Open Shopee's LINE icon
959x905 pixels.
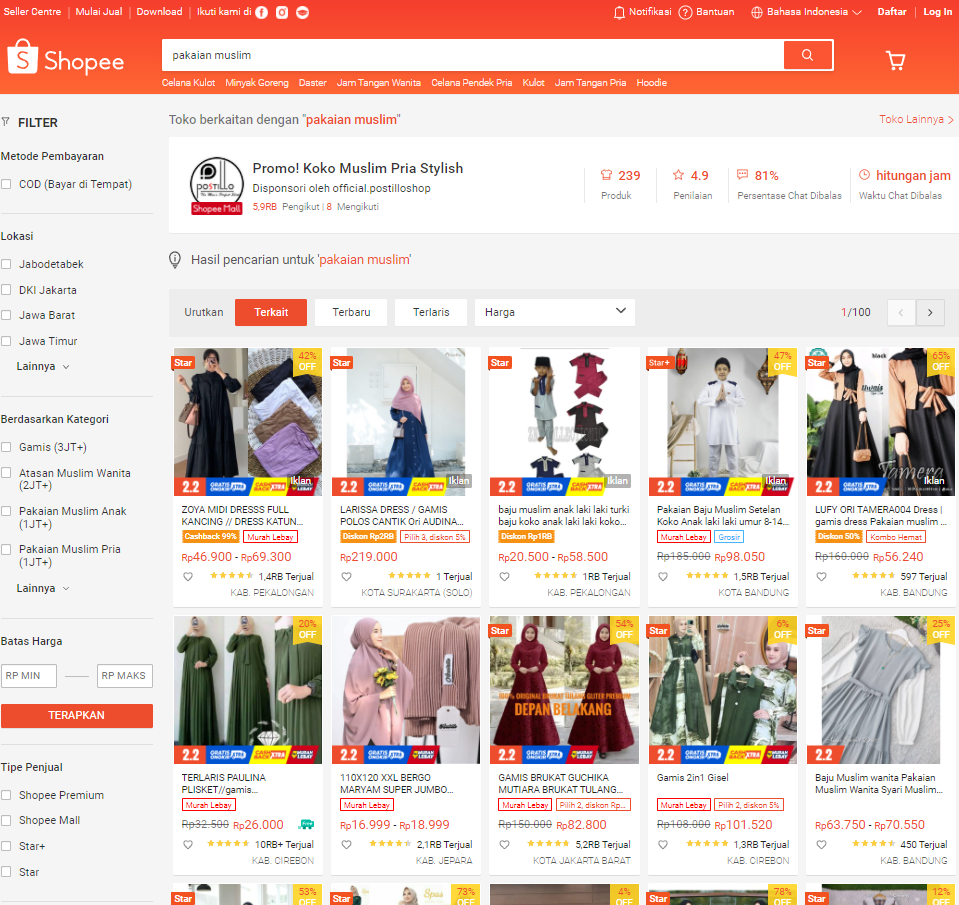(303, 13)
